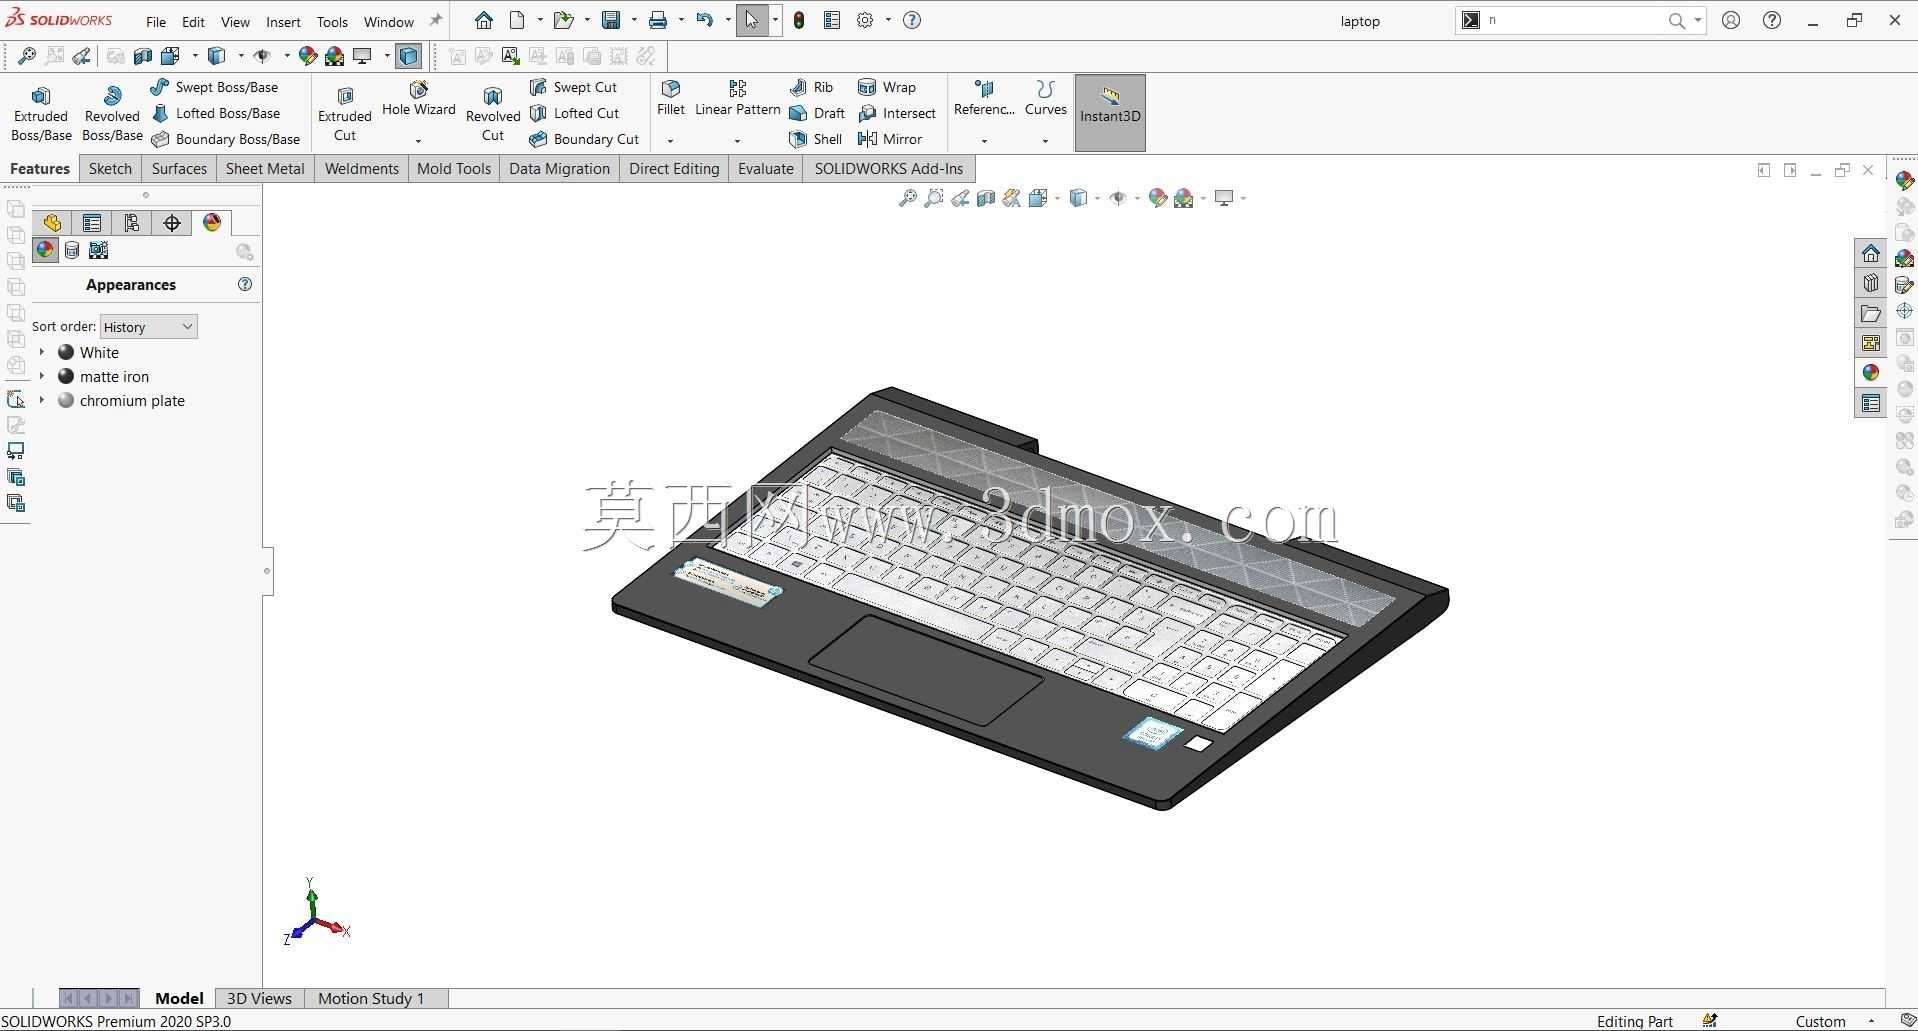Open the ConfigurationManager tab
The image size is (1918, 1031).
pos(132,223)
